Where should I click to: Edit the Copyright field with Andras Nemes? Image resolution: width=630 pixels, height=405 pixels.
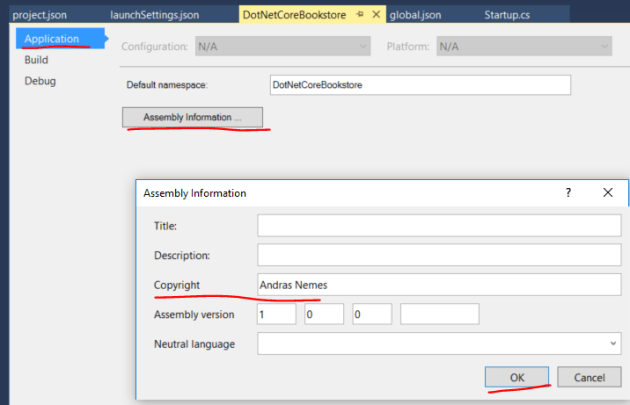[x=439, y=284]
